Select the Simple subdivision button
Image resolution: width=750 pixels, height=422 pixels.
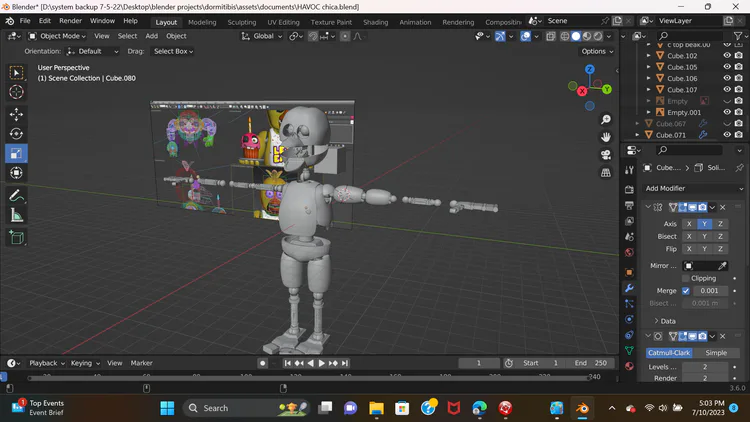click(716, 353)
